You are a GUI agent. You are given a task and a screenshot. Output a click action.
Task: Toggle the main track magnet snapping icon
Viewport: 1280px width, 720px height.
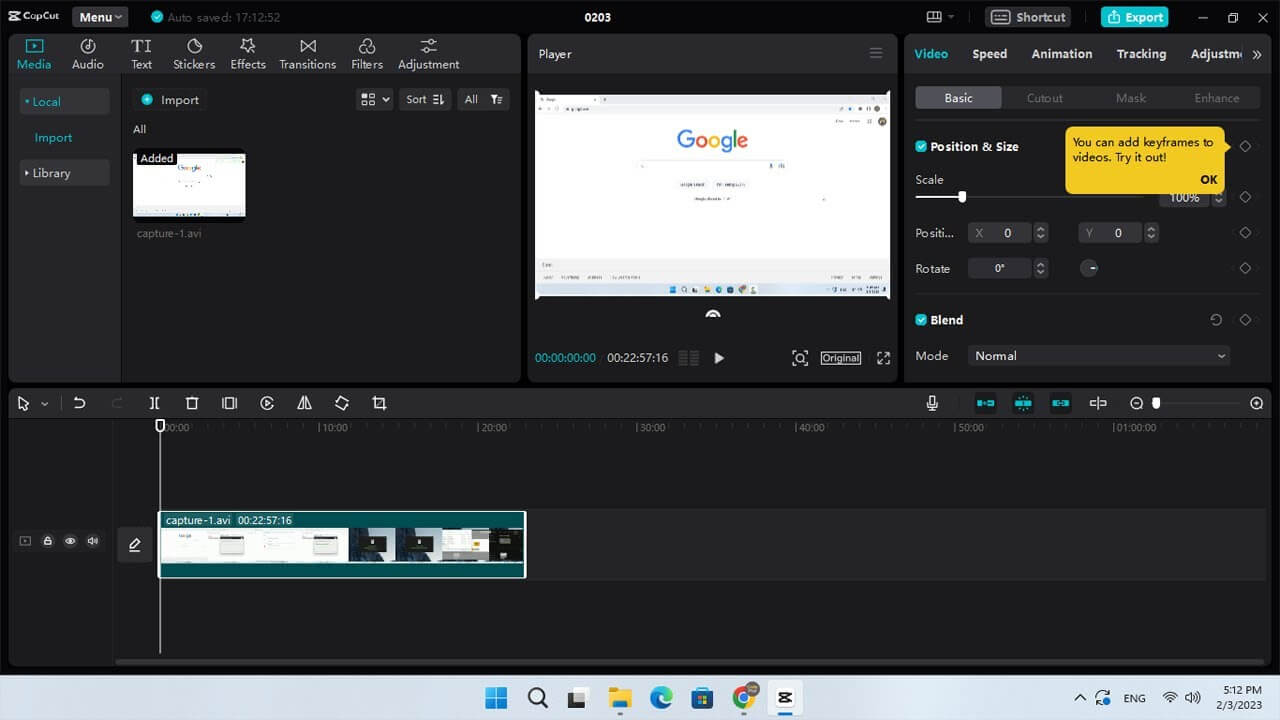[x=986, y=403]
